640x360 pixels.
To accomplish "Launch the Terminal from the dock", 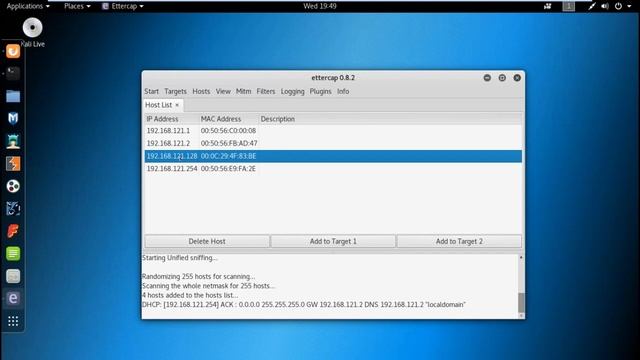I will (x=13, y=73).
